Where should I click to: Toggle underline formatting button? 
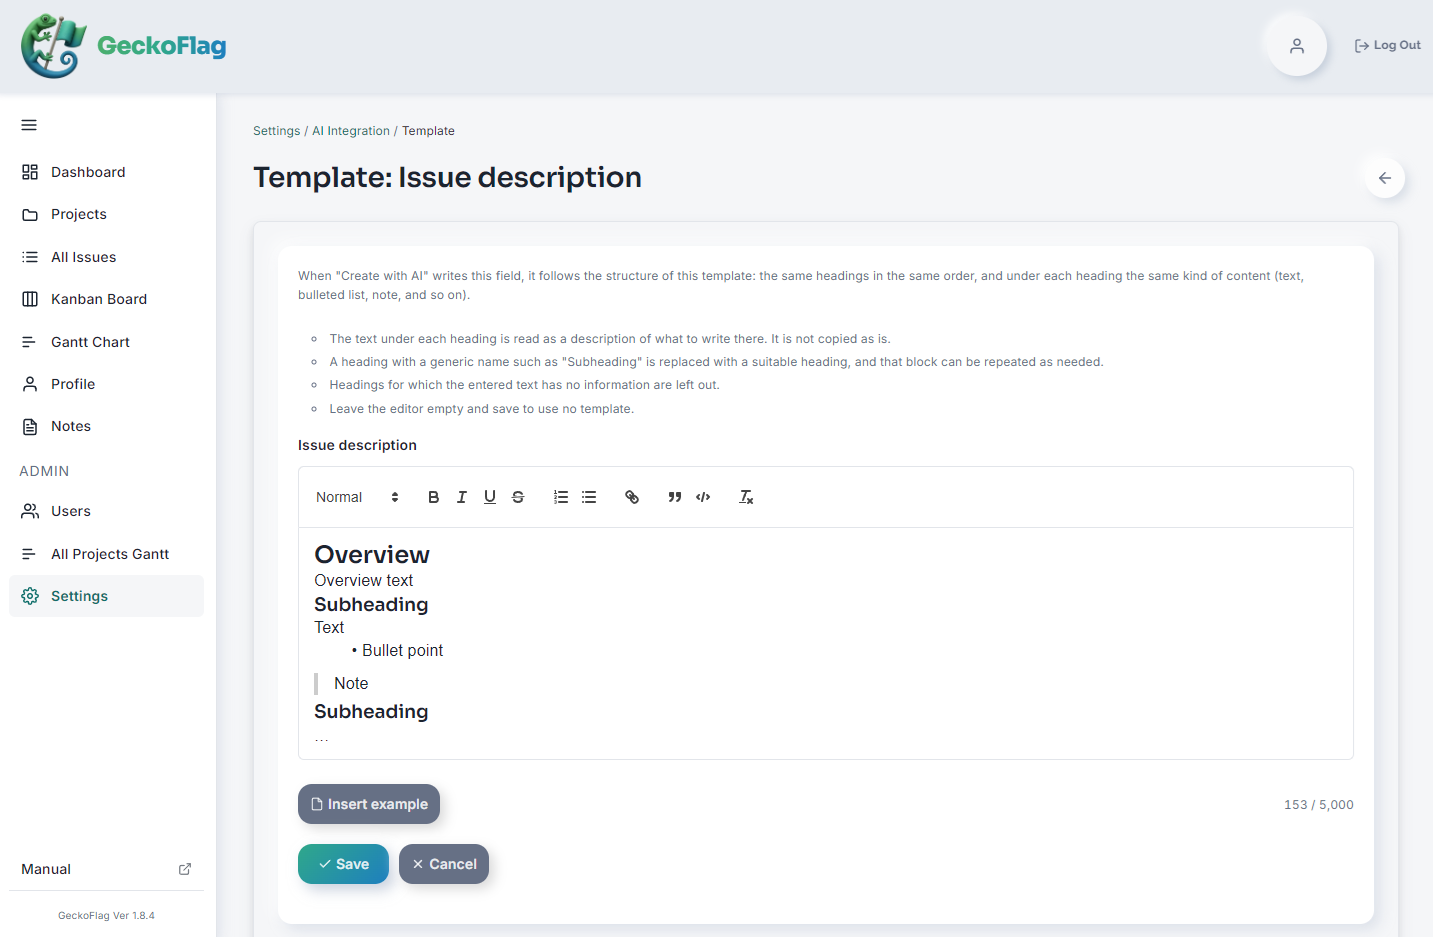point(489,497)
